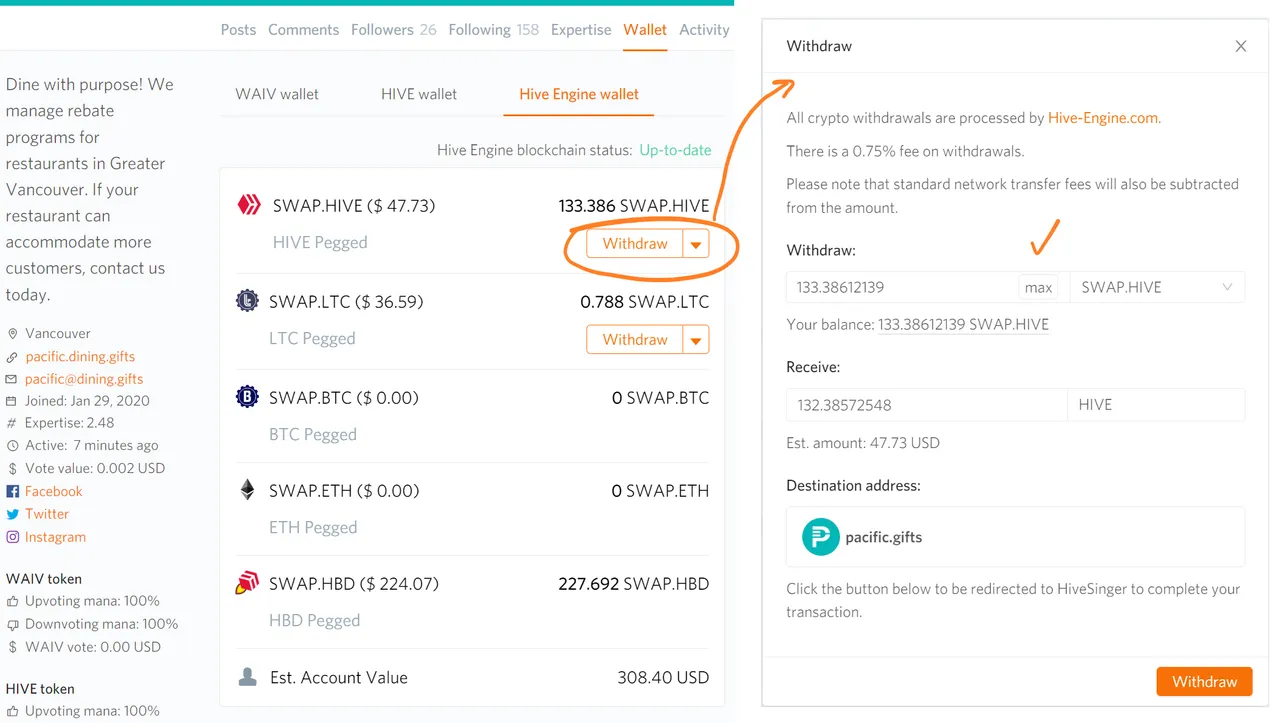This screenshot has height=723, width=1280.
Task: Click the max button in Withdraw field
Action: [x=1038, y=287]
